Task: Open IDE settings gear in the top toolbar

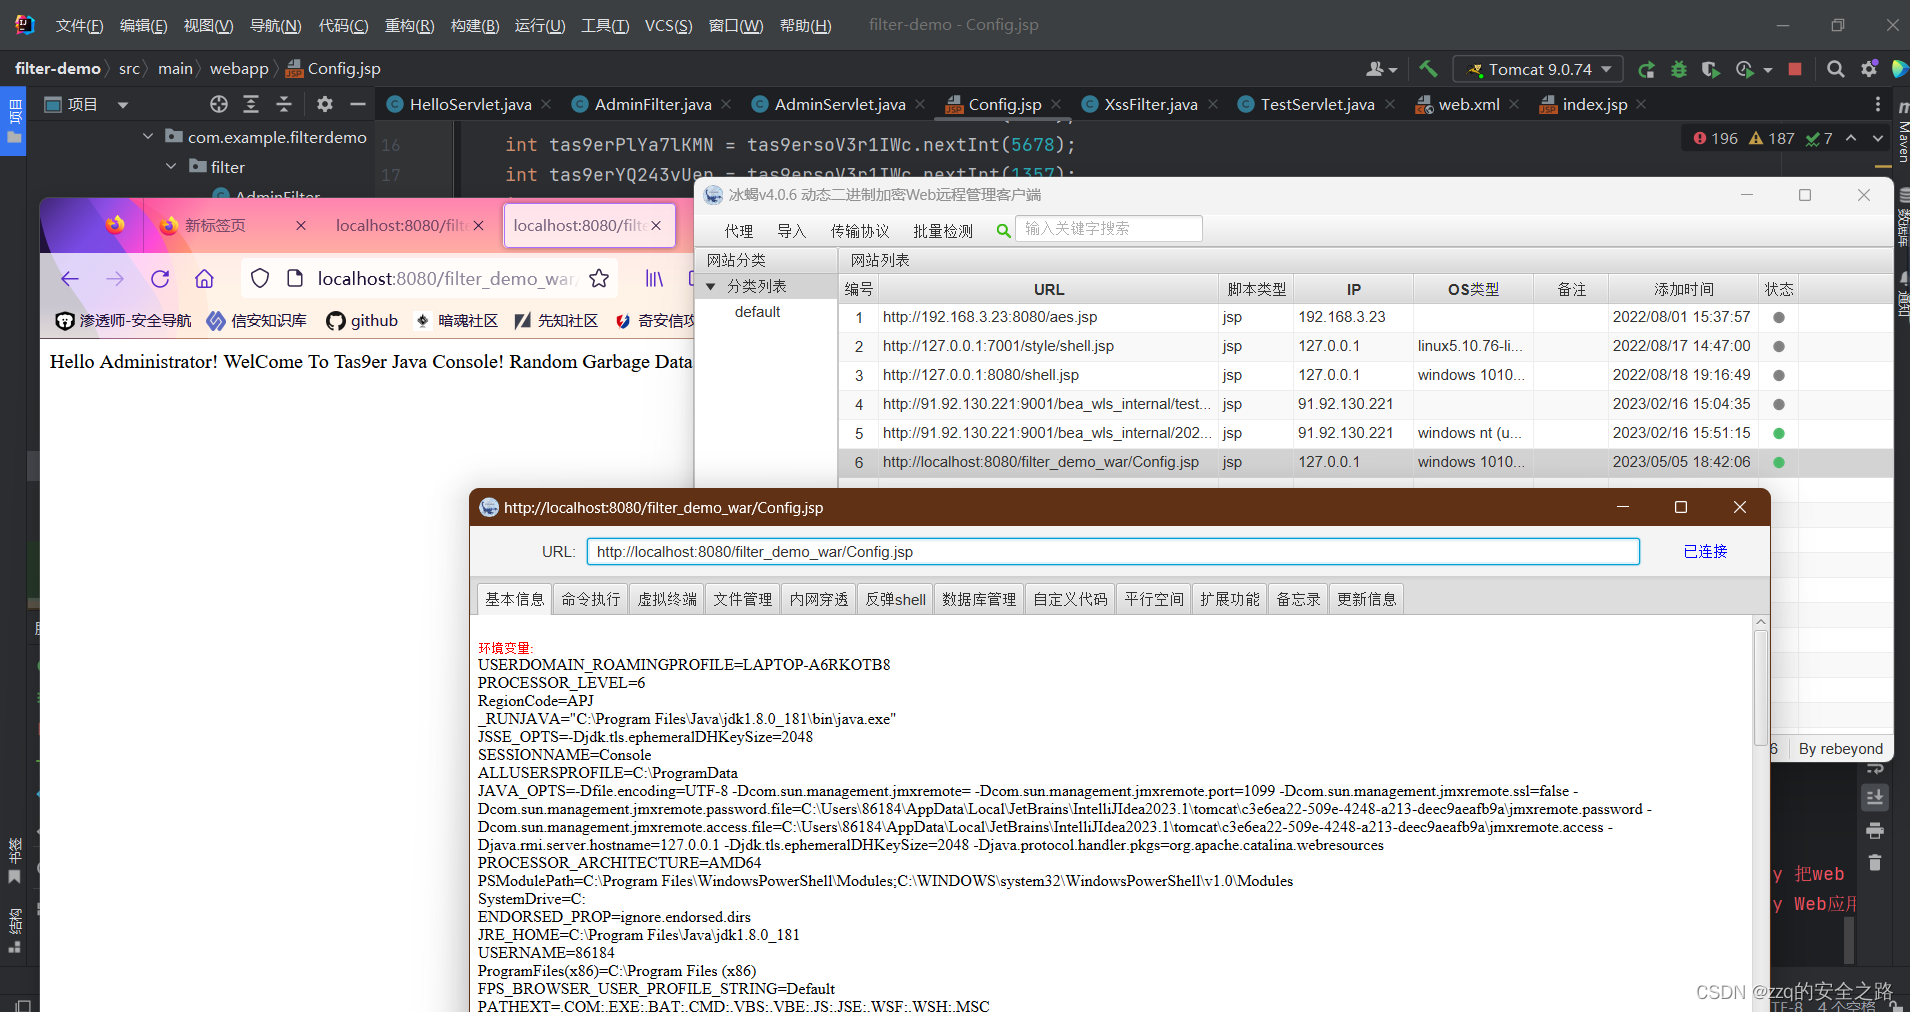Action: tap(1868, 69)
